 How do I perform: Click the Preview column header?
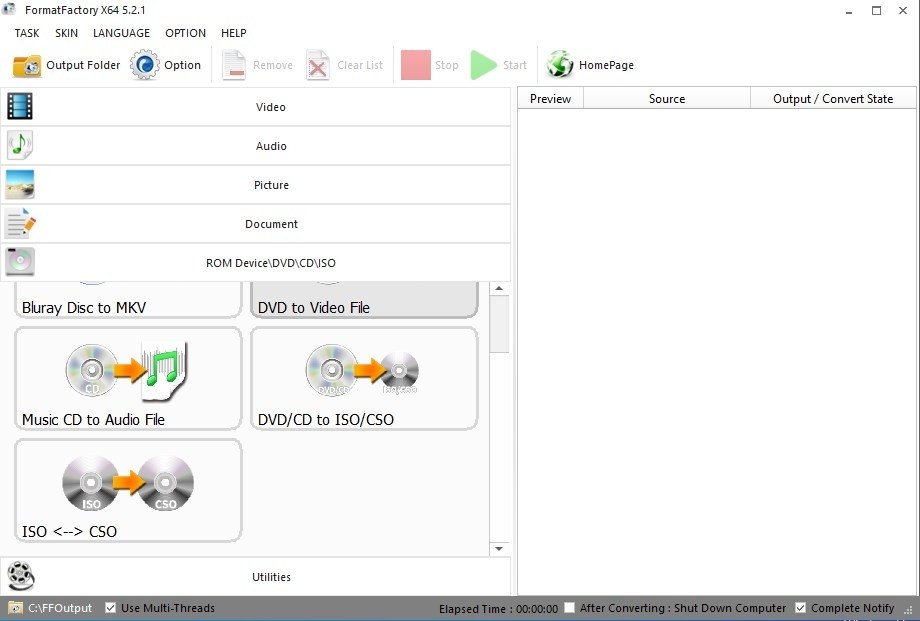tap(550, 99)
